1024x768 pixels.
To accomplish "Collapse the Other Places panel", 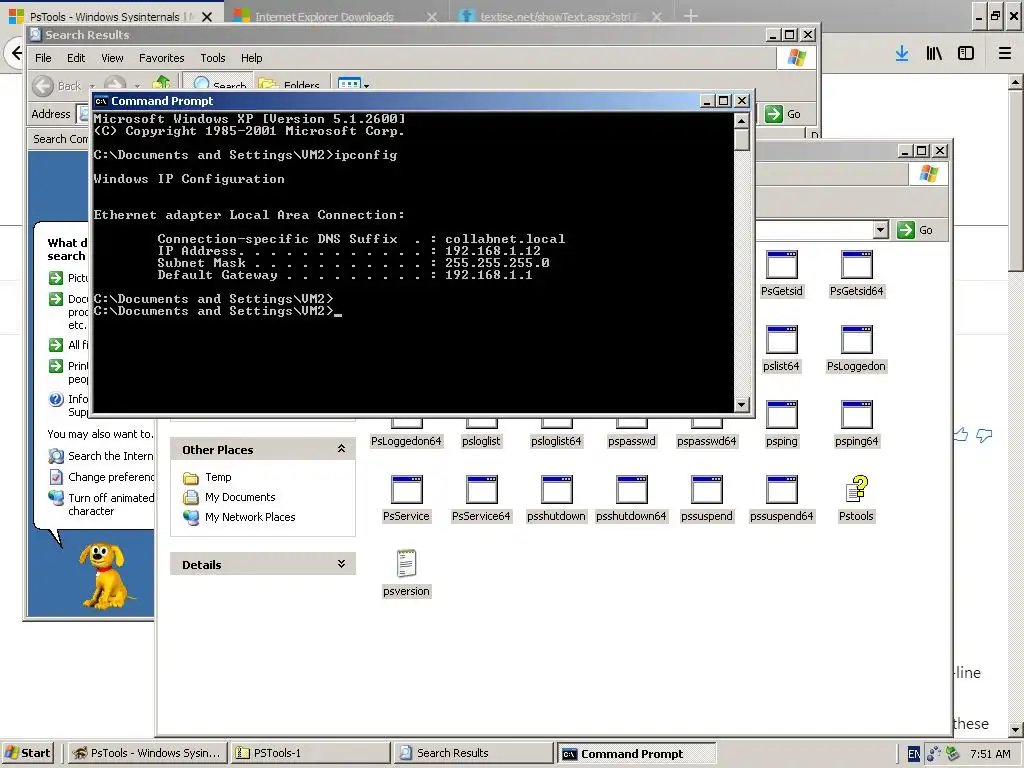I will click(x=342, y=449).
